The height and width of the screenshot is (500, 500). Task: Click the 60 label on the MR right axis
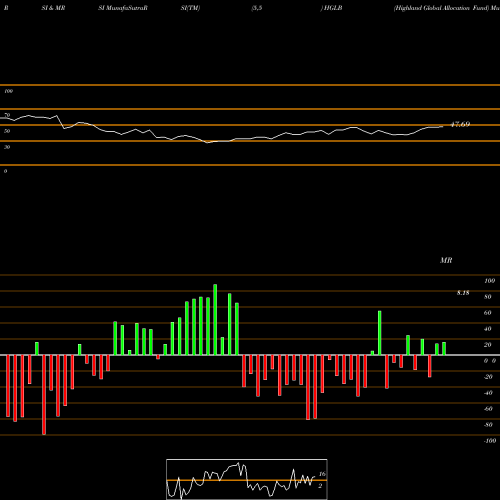pyautogui.click(x=488, y=313)
